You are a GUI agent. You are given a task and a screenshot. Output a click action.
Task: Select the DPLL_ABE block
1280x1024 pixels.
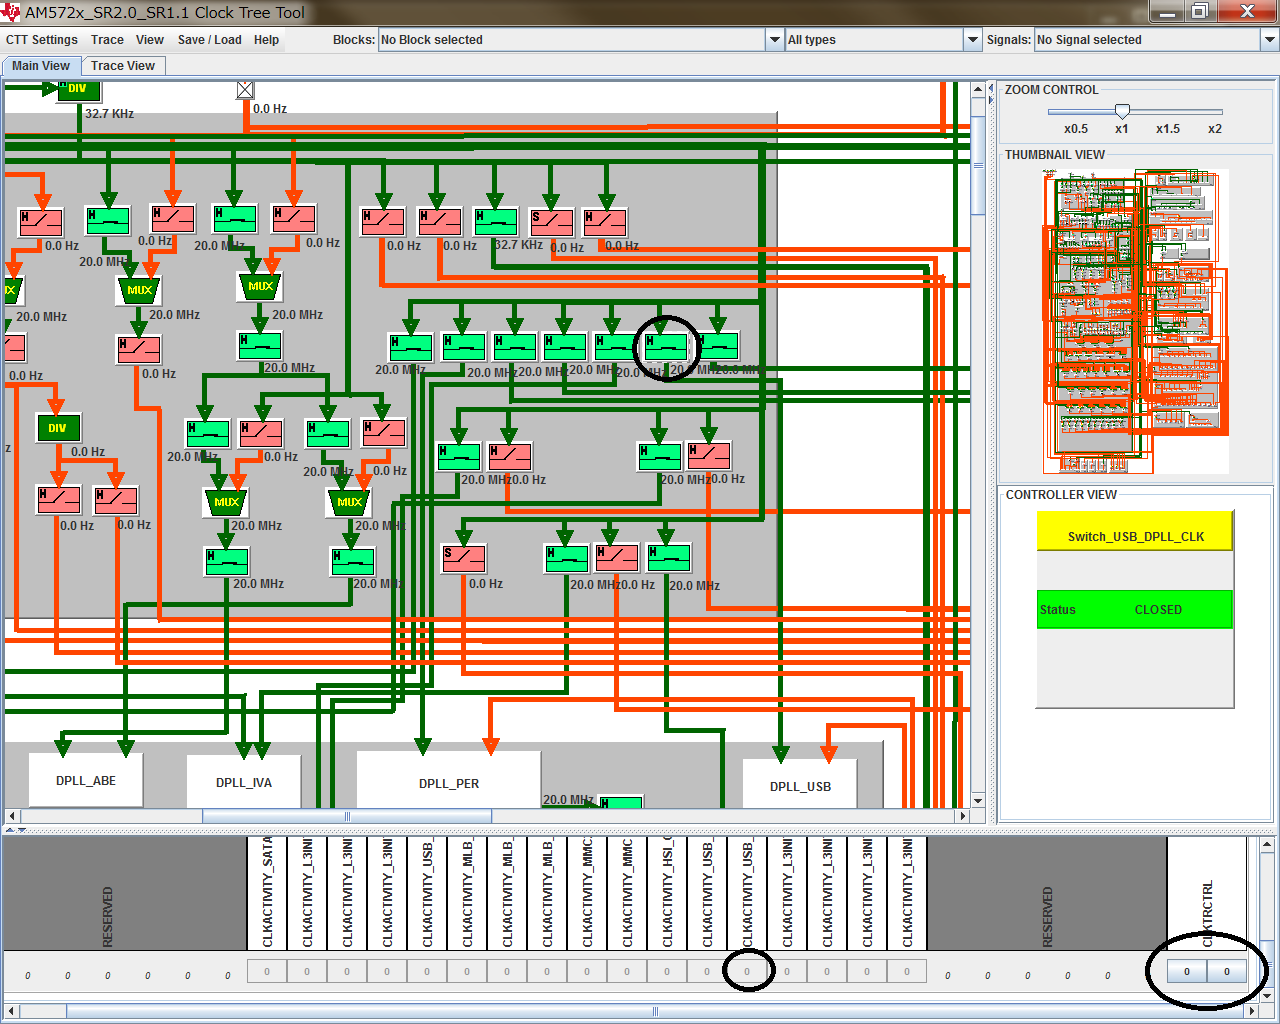pyautogui.click(x=86, y=780)
